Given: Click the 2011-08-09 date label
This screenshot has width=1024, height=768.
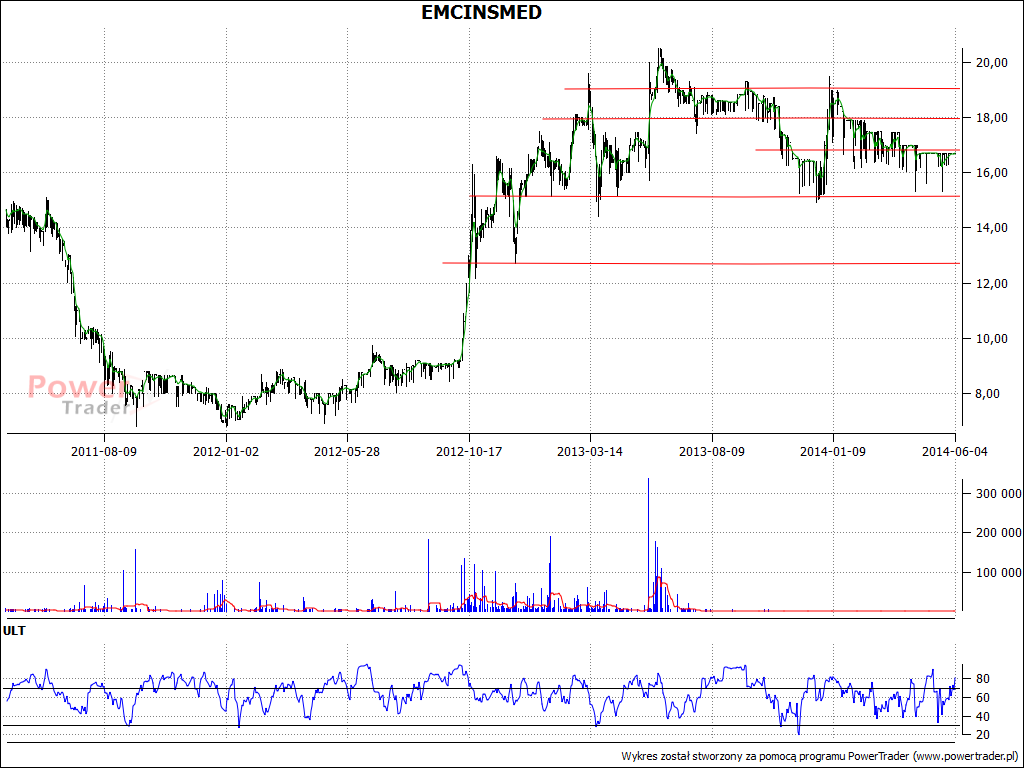Looking at the screenshot, I should 104,451.
